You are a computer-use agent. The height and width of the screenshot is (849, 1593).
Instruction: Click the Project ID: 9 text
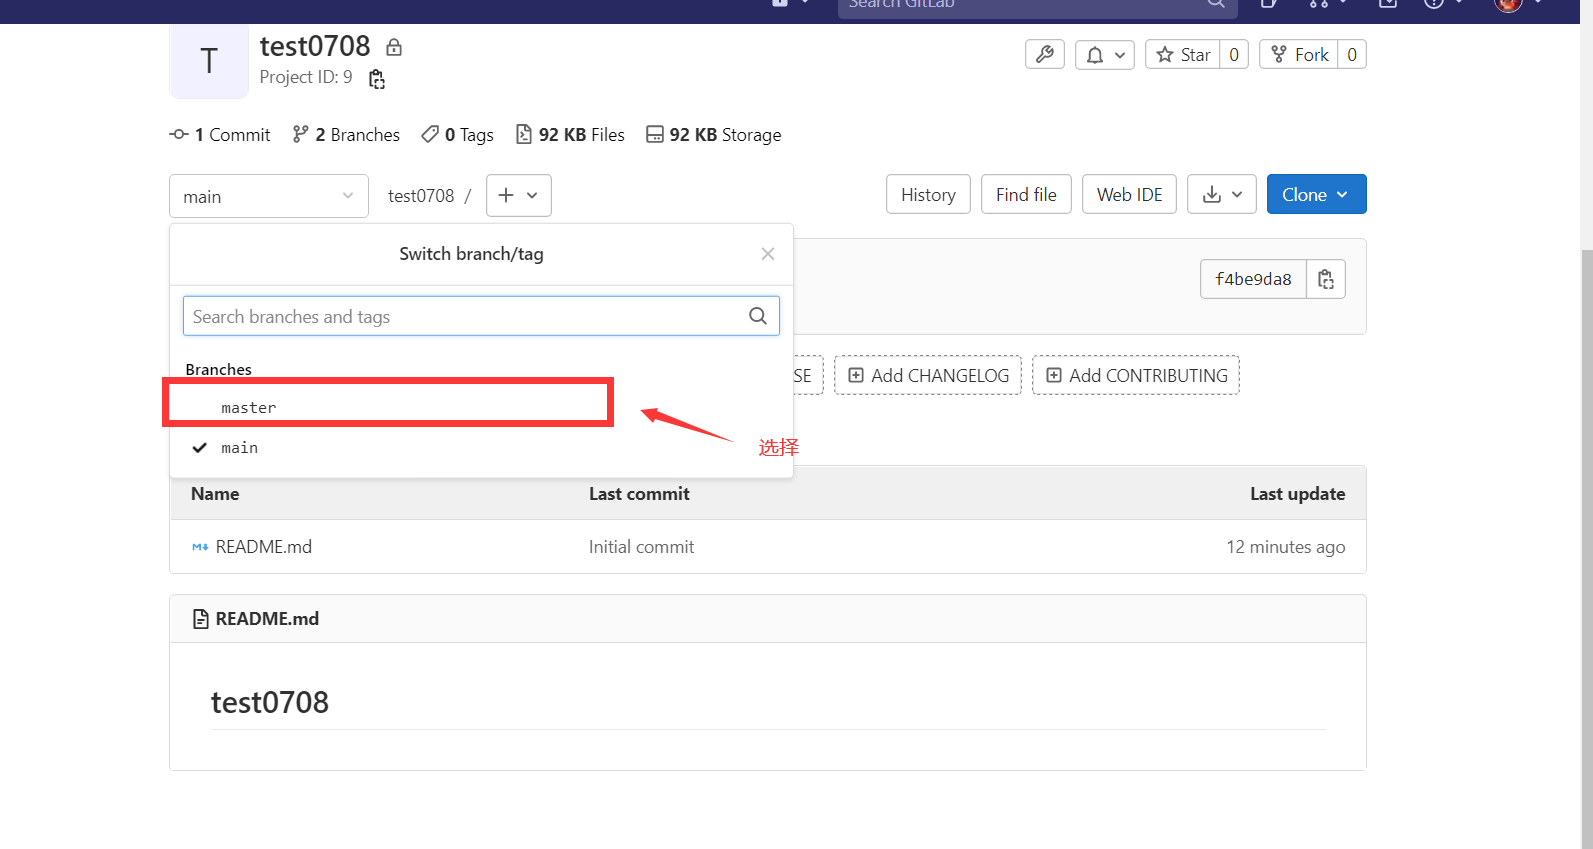(x=306, y=77)
